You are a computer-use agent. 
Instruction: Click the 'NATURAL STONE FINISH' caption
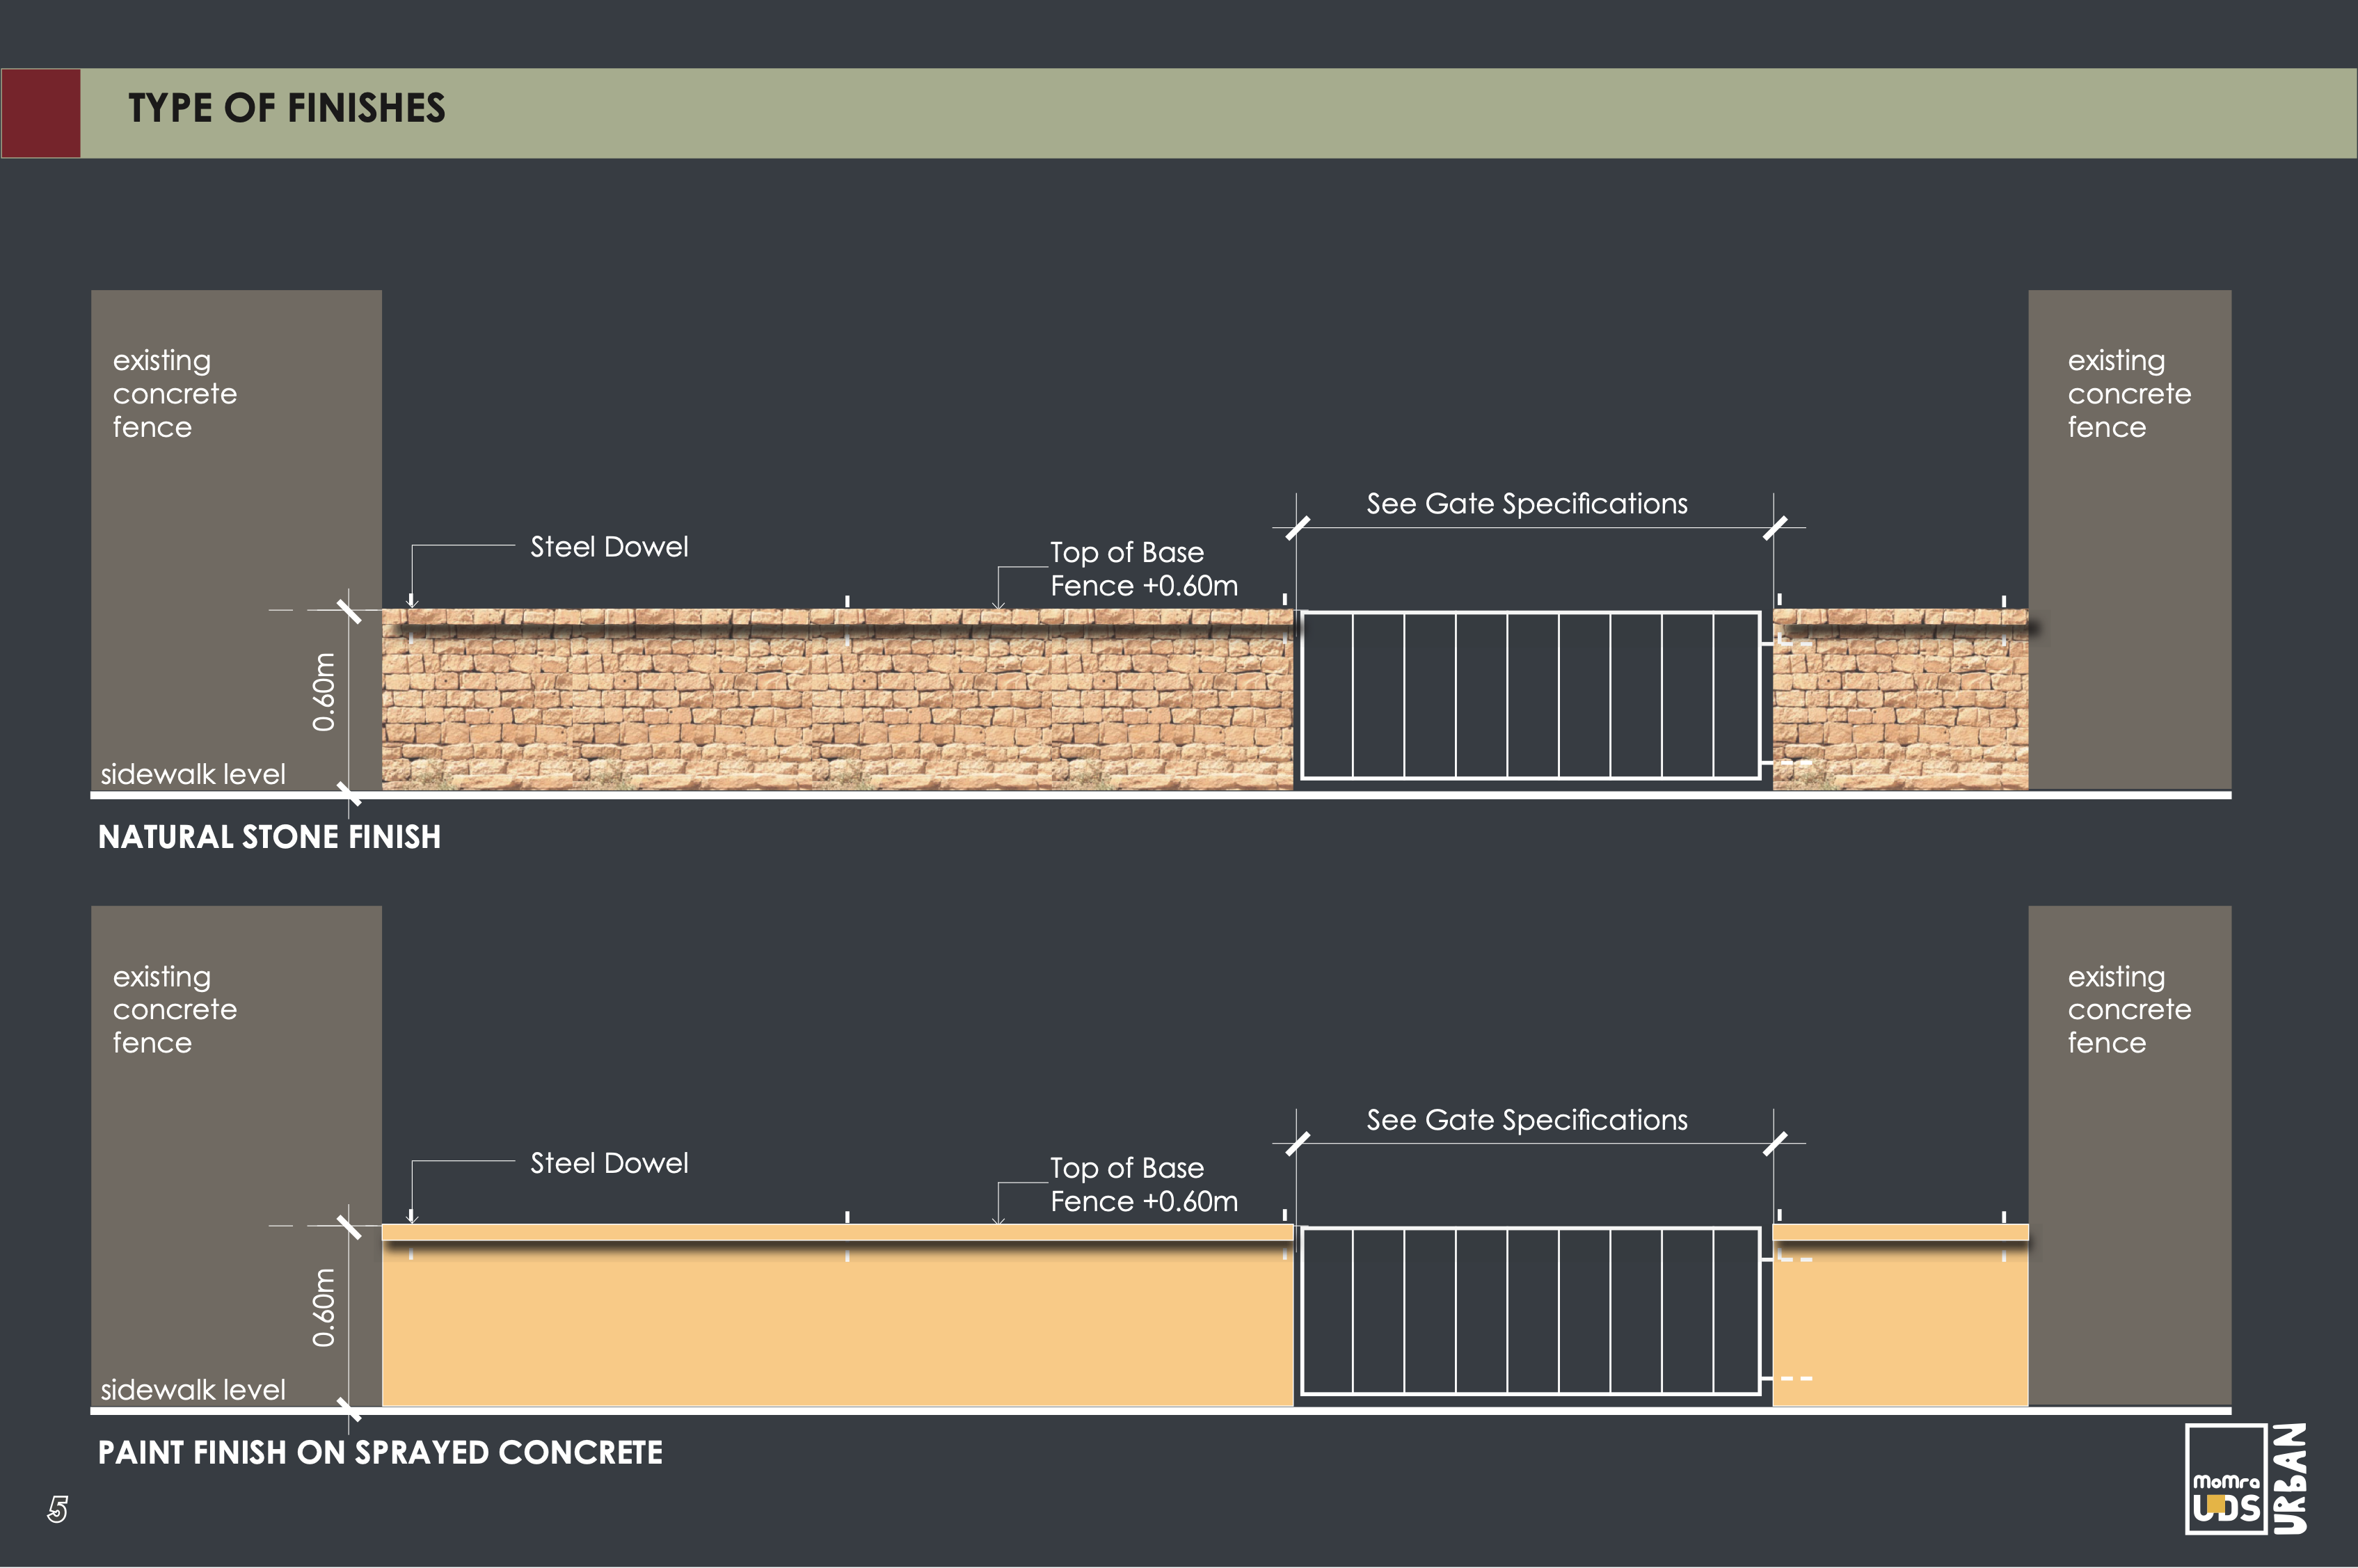click(269, 837)
